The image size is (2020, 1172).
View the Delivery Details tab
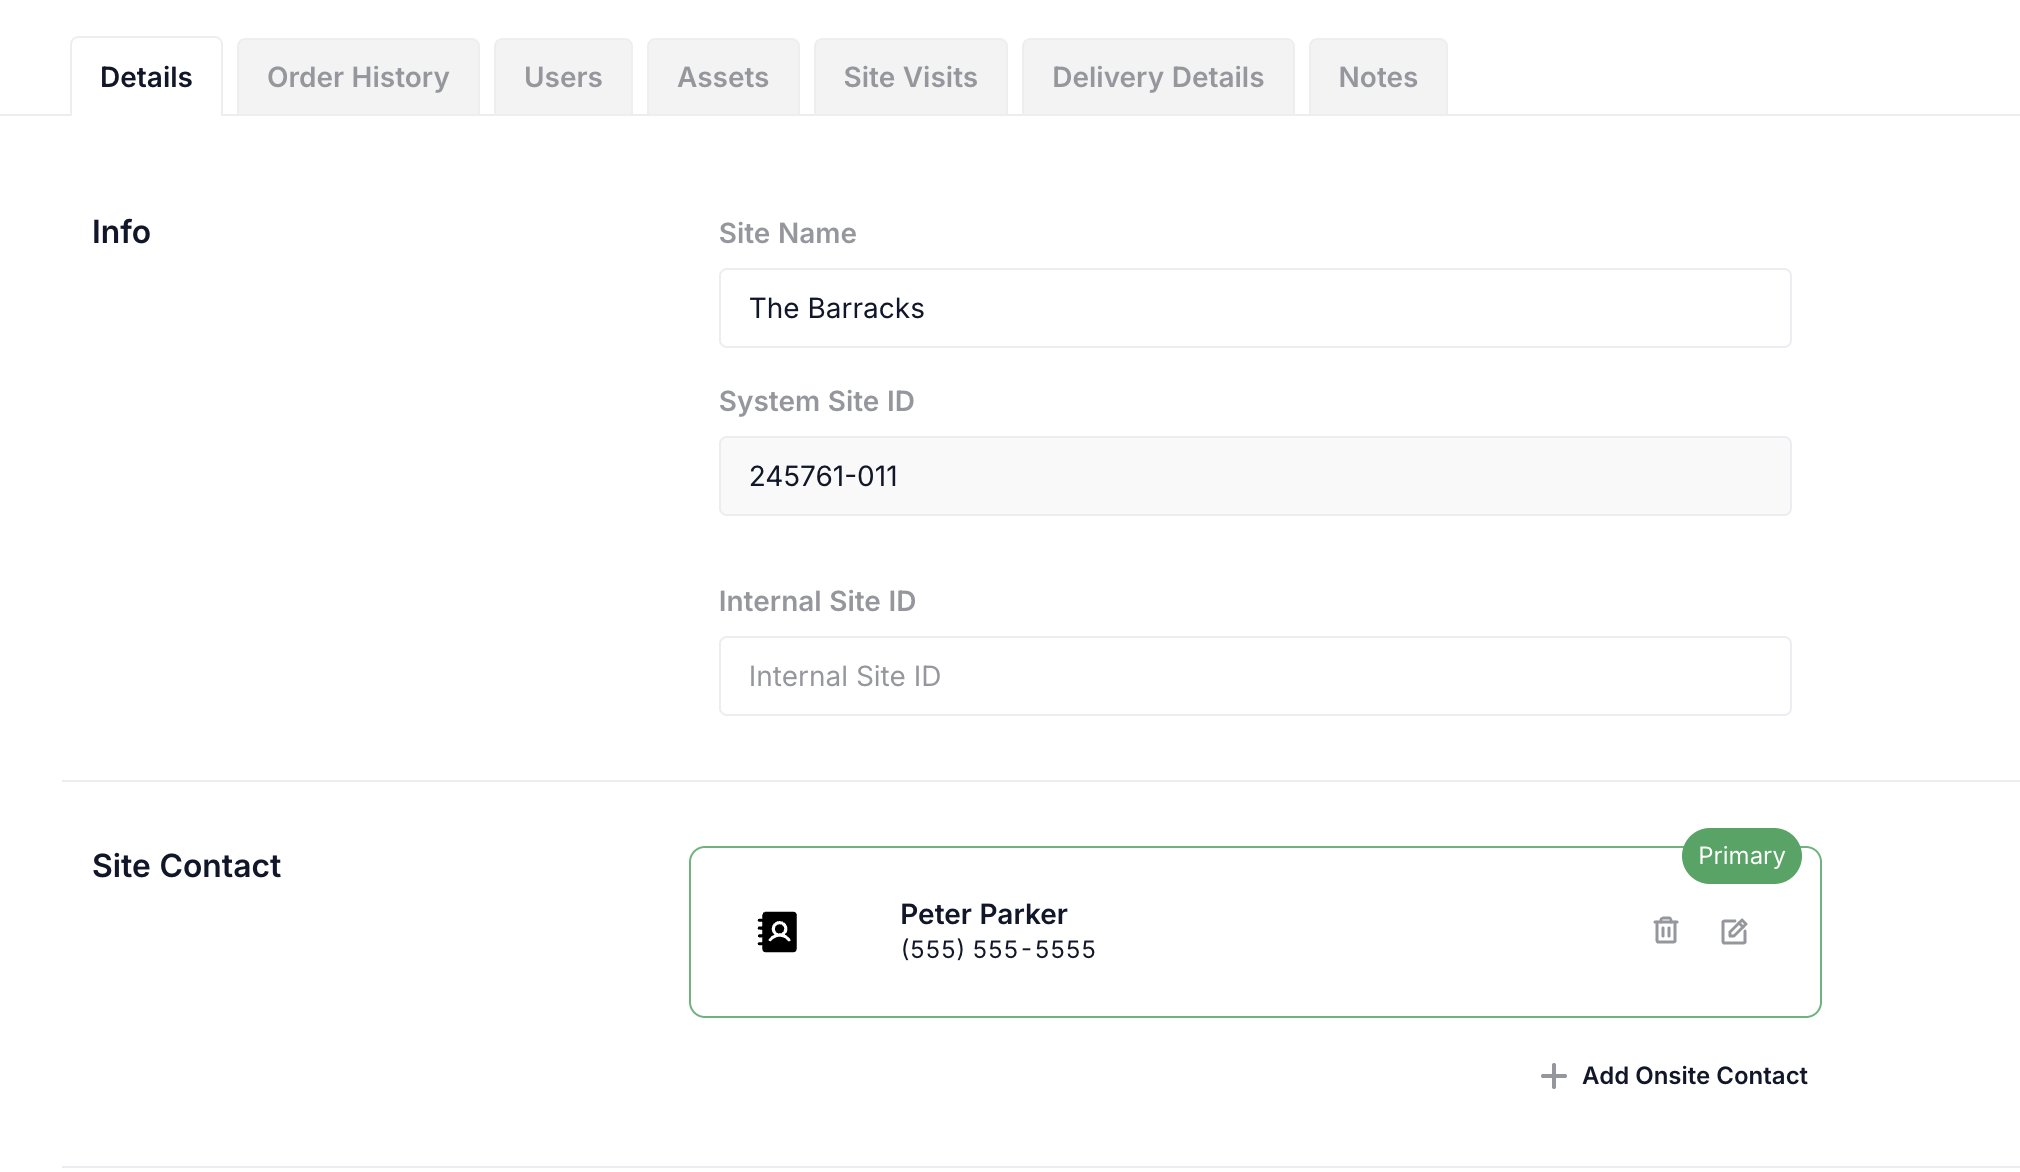pos(1158,77)
